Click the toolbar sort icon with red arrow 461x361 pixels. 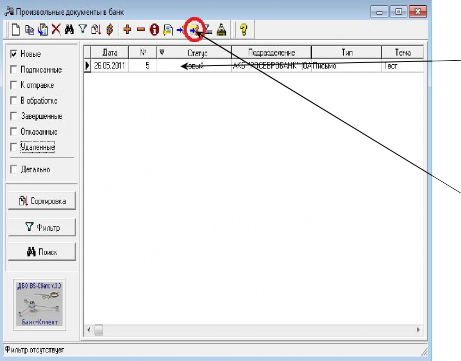click(x=96, y=30)
